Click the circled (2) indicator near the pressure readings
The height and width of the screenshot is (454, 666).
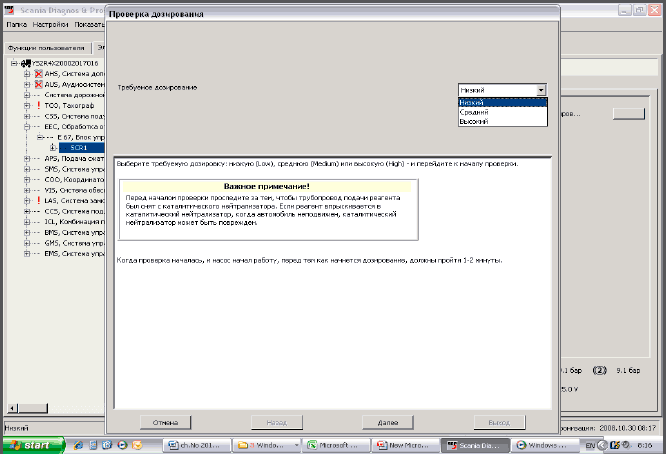tap(599, 370)
